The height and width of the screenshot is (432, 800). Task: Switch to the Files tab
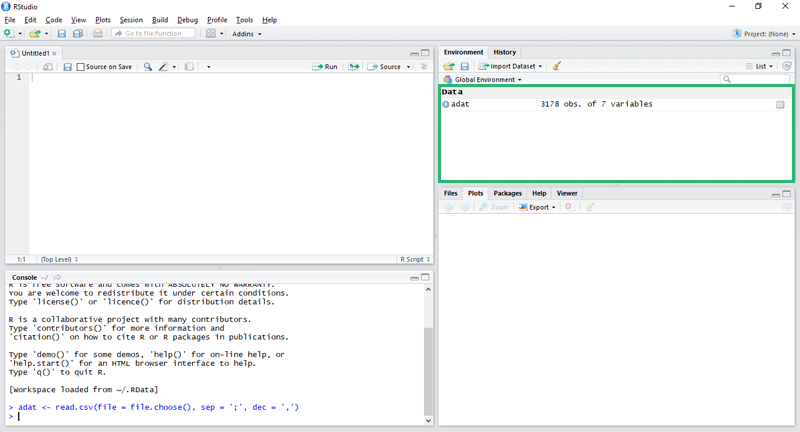pyautogui.click(x=451, y=193)
